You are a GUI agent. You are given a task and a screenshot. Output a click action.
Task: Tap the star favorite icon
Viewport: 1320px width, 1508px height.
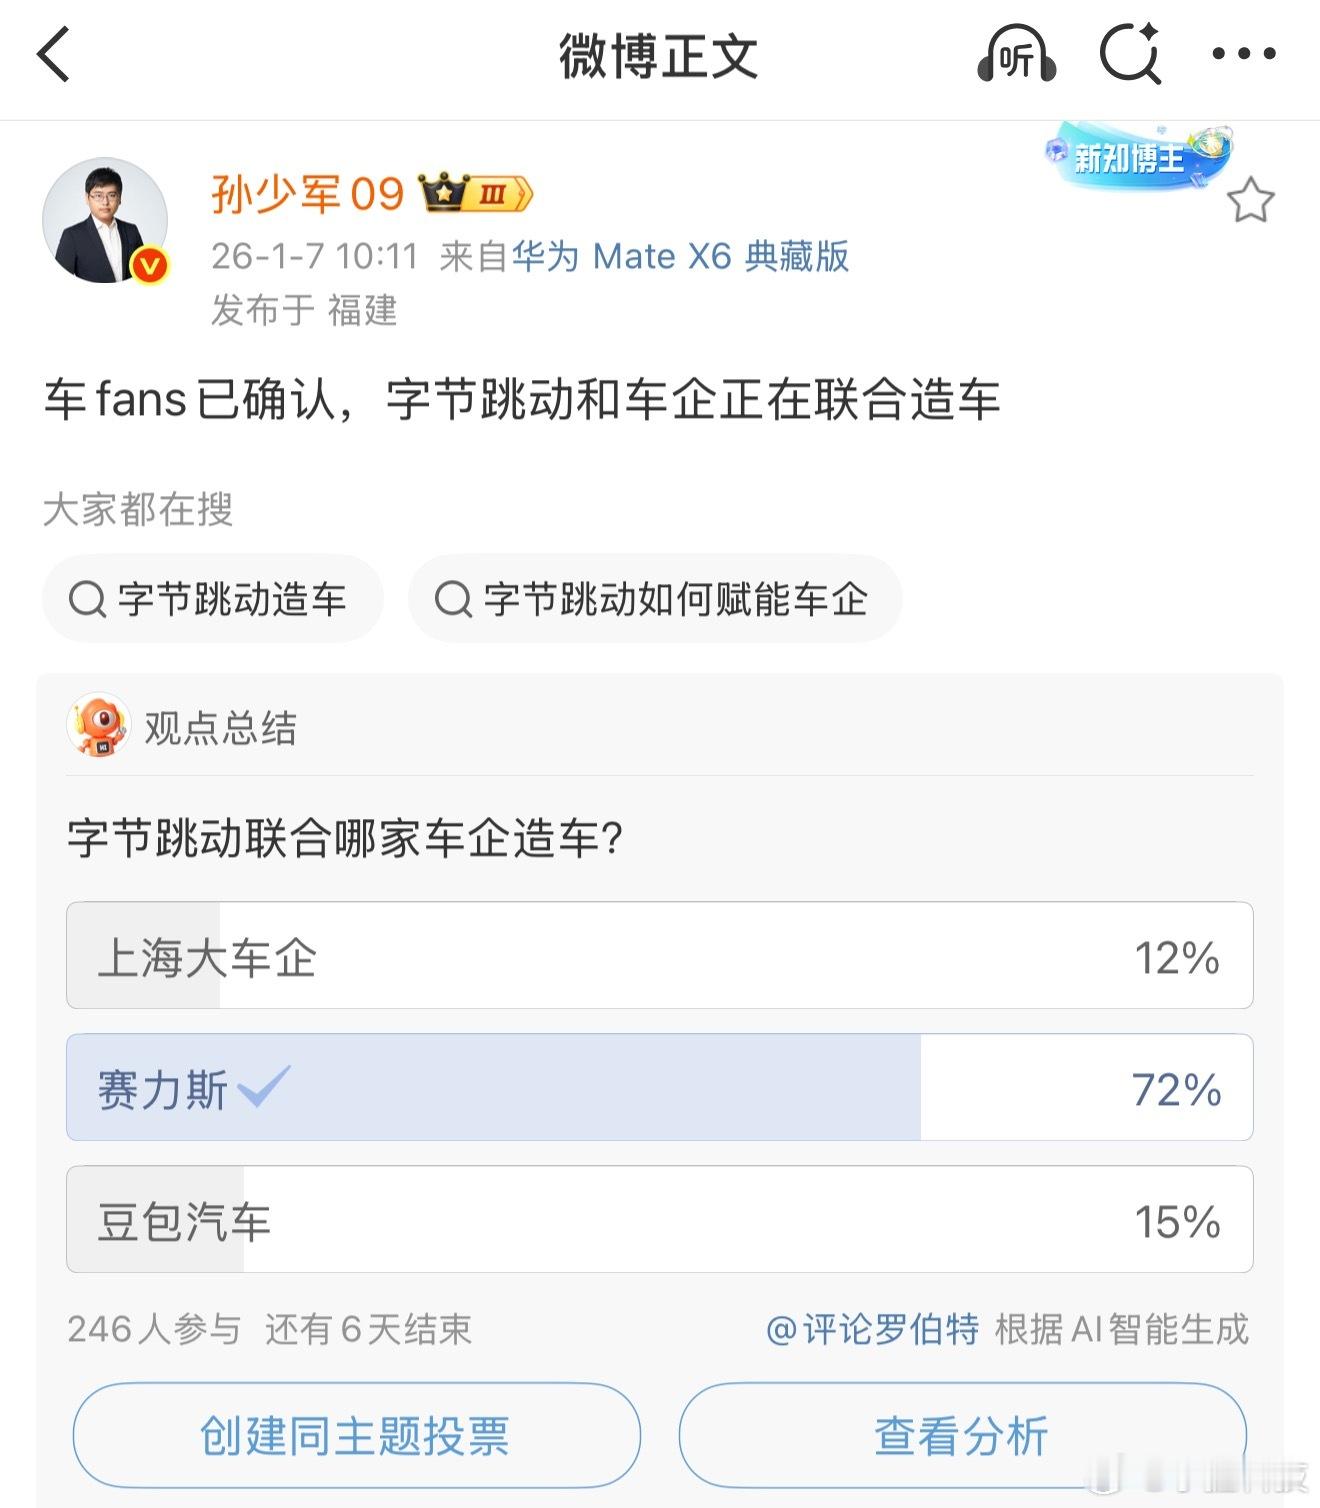pos(1250,201)
